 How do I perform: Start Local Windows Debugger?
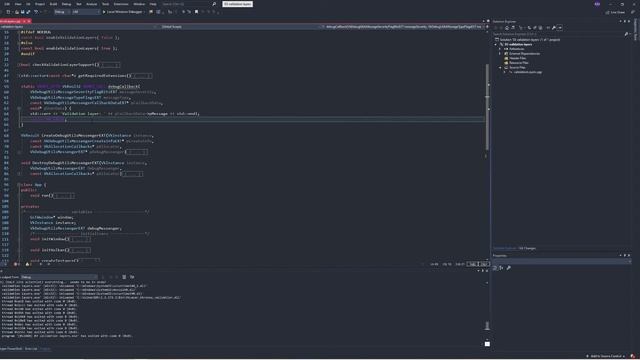[122, 12]
